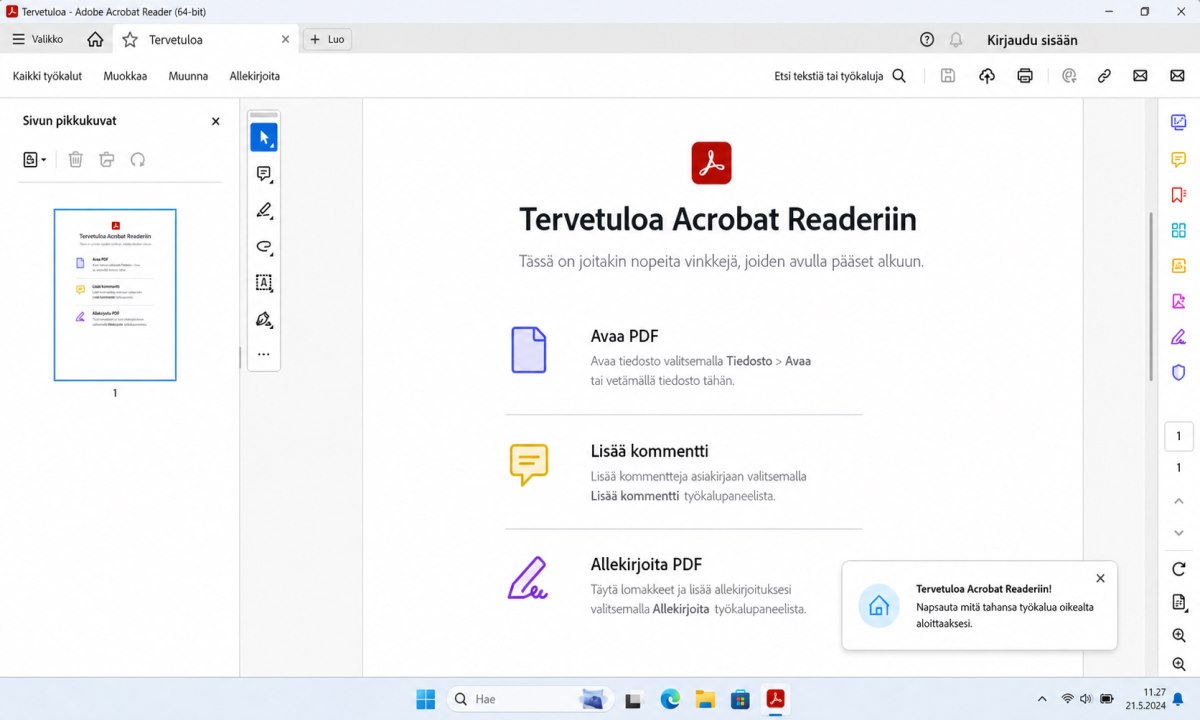Close the Tervetuloa tab
The image size is (1200, 720).
click(285, 40)
